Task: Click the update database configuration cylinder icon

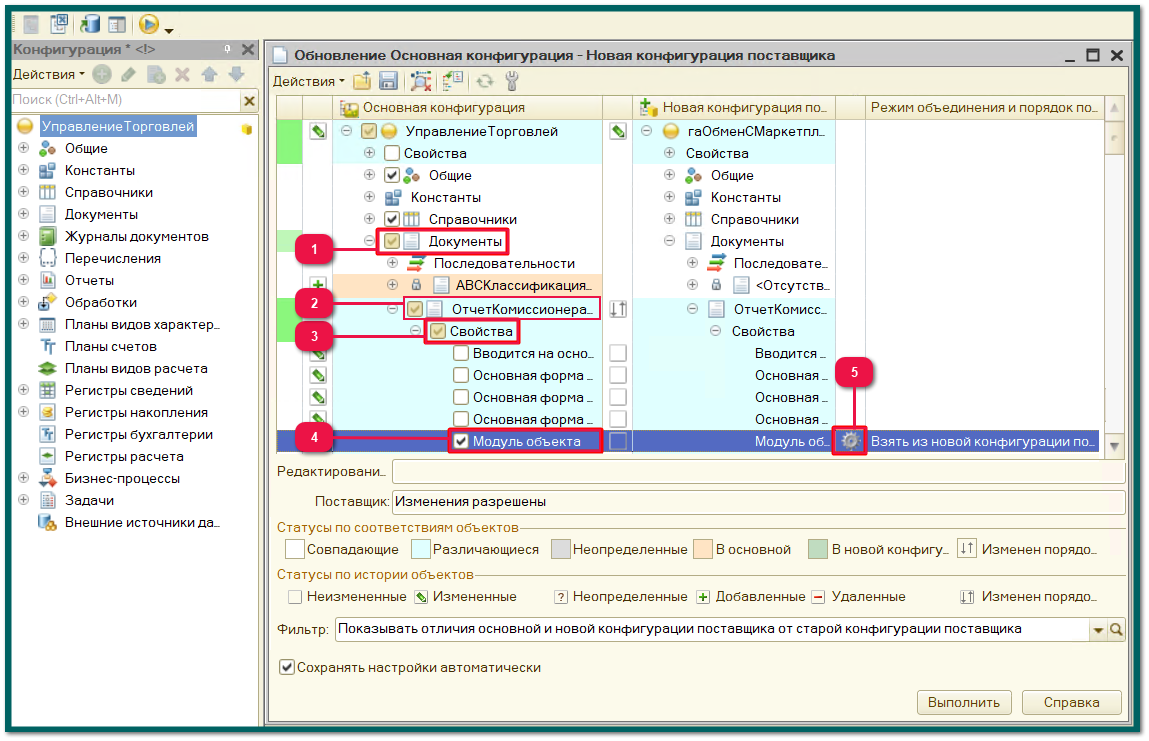Action: coord(89,23)
